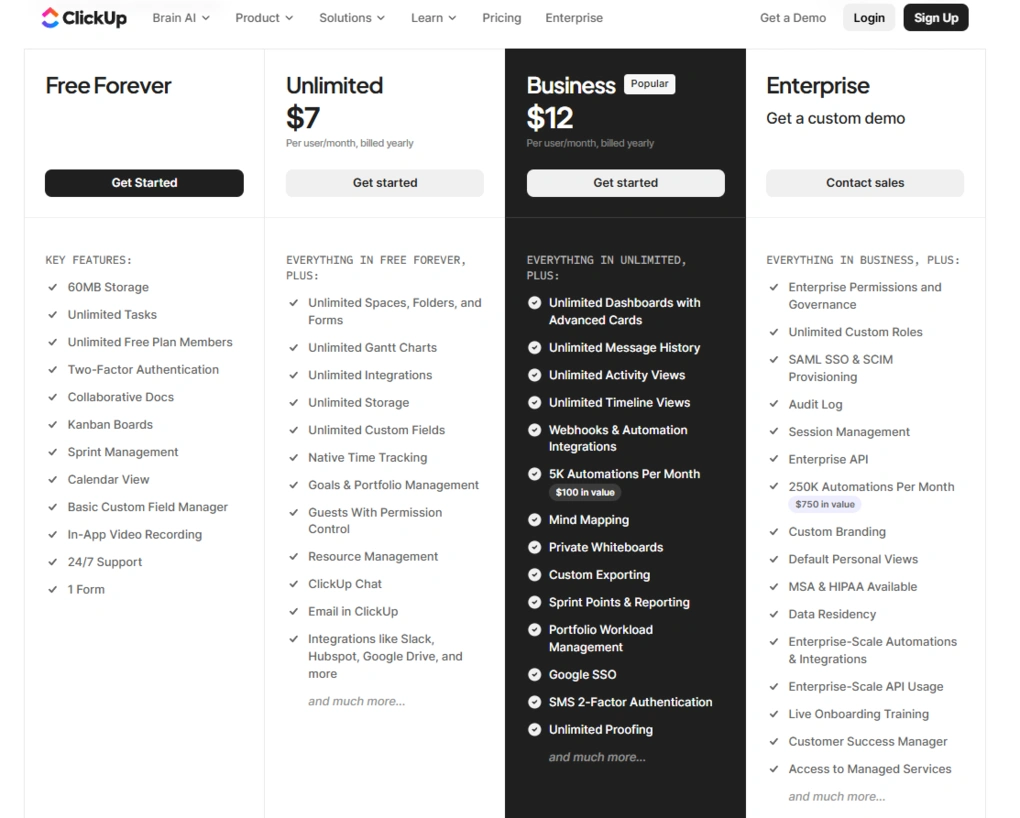The image size is (1020, 818).
Task: Click Contact sales under Enterprise
Action: [865, 183]
